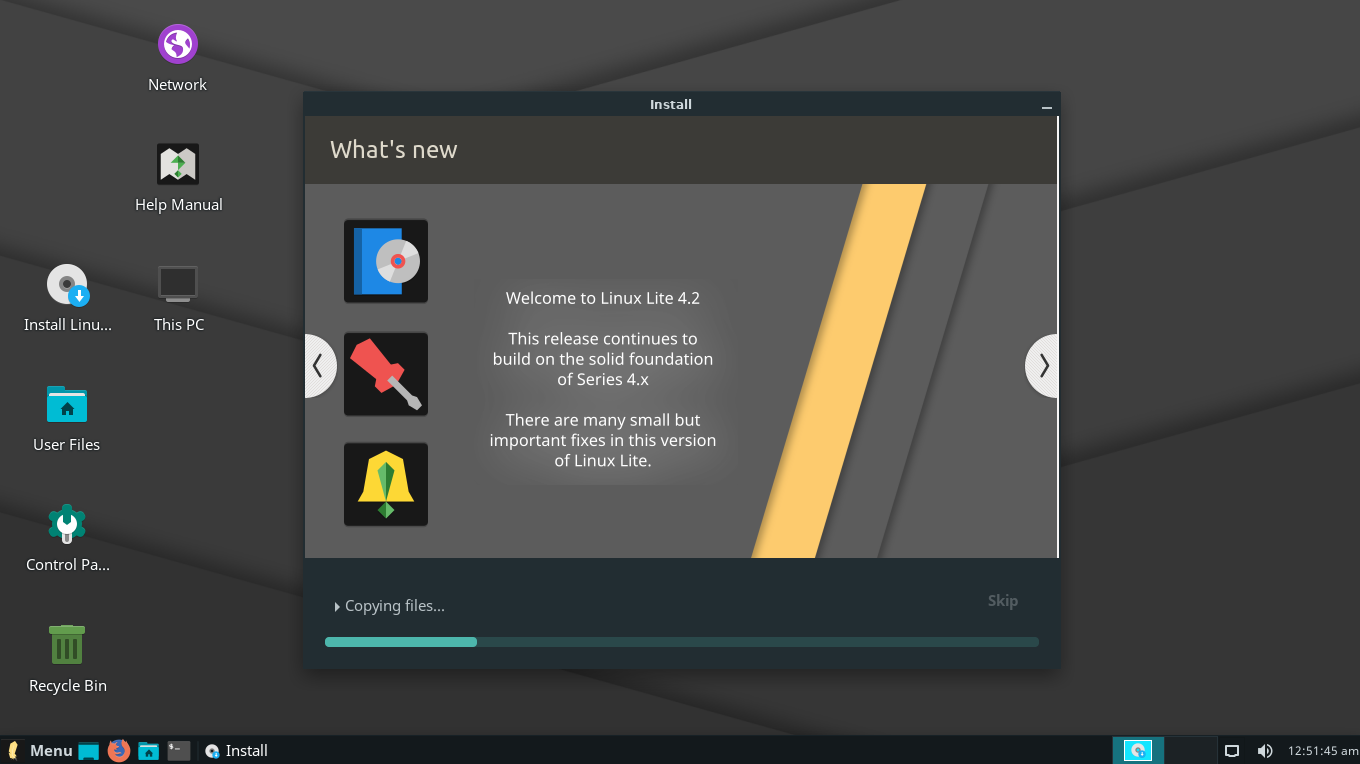Open the Network desktop icon

(177, 45)
